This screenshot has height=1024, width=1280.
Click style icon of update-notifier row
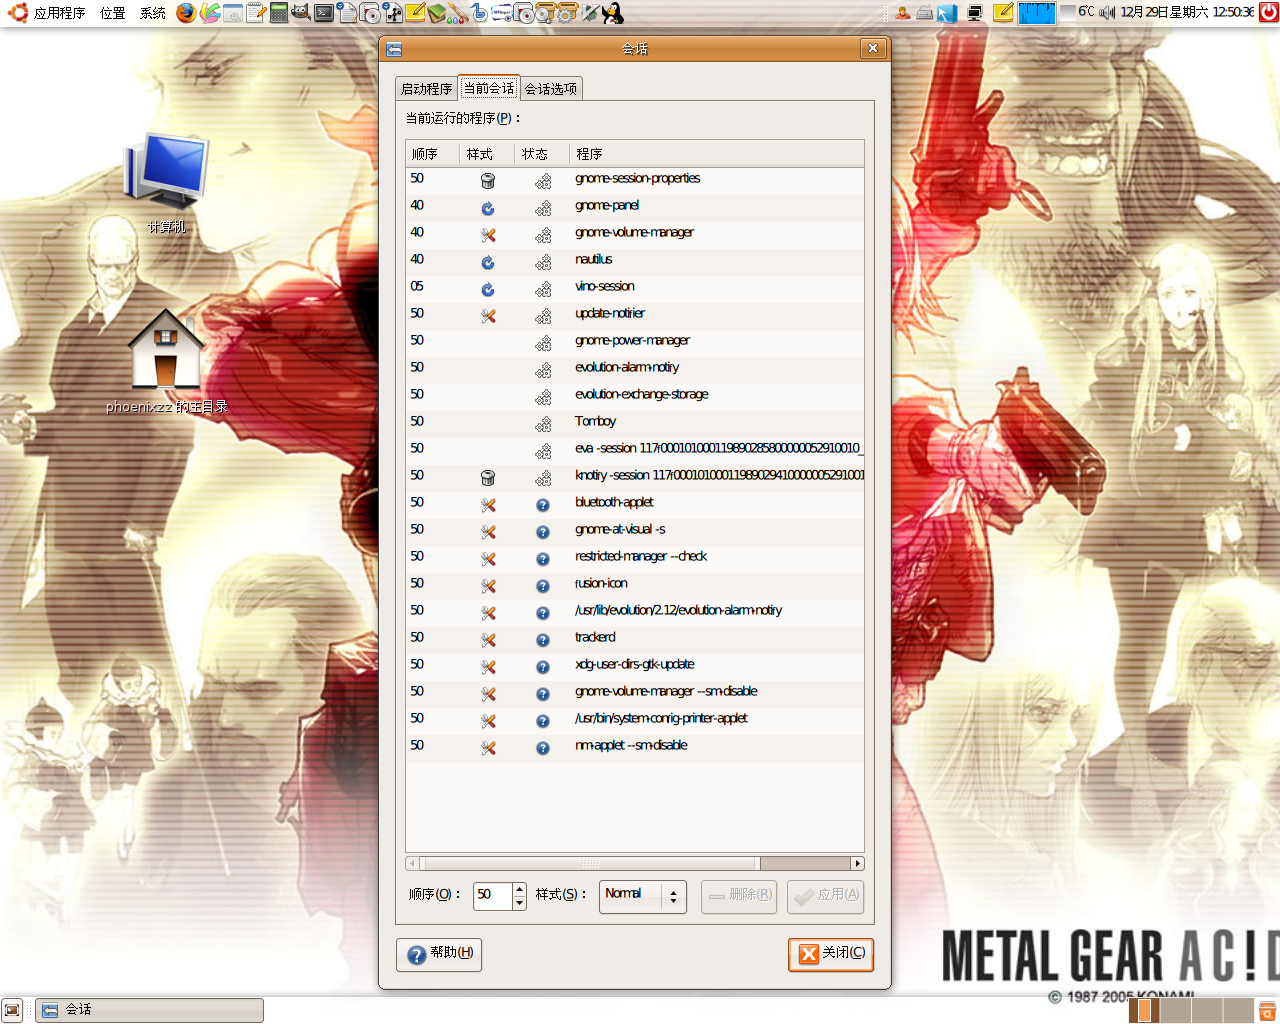pyautogui.click(x=488, y=316)
